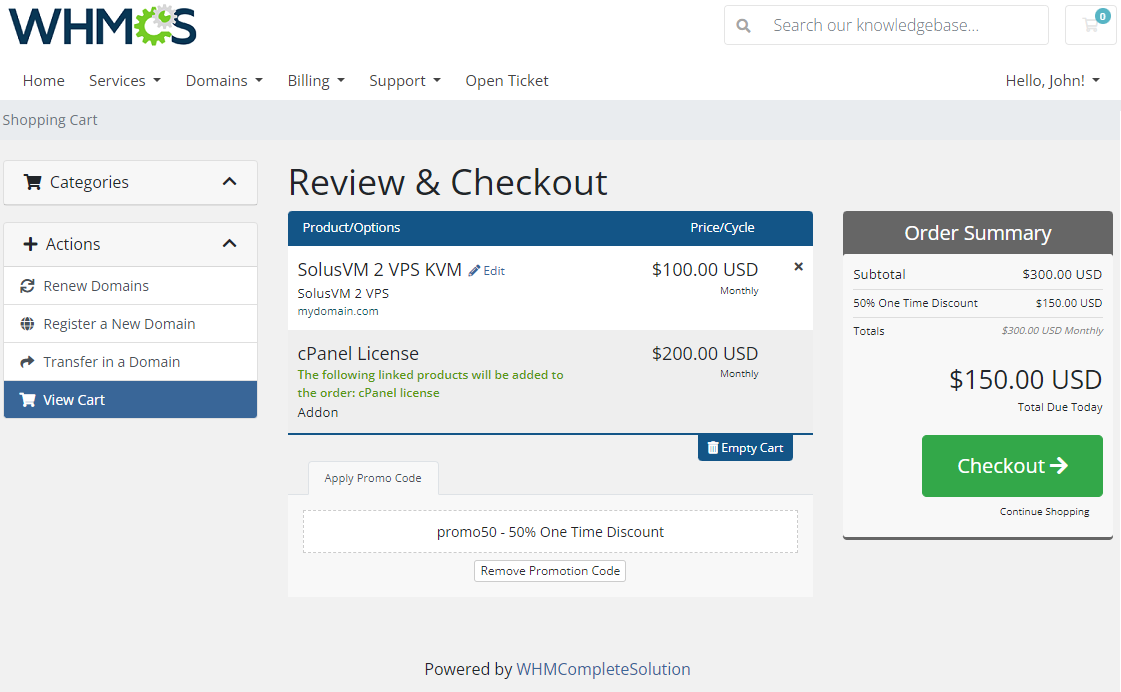1121x692 pixels.
Task: Go to the Home menu item
Action: click(x=44, y=81)
